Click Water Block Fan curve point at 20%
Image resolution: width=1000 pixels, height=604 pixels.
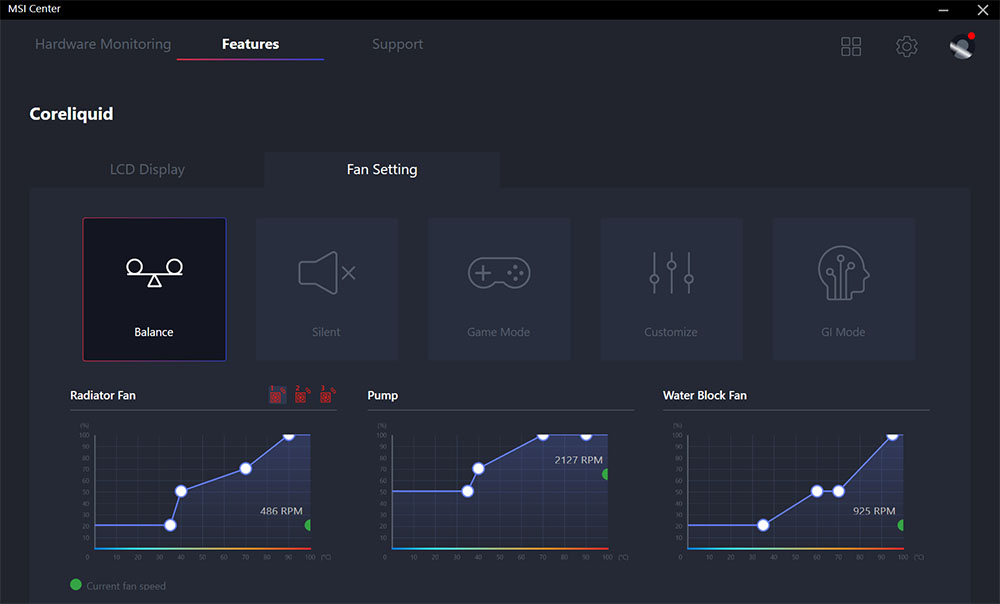click(763, 525)
